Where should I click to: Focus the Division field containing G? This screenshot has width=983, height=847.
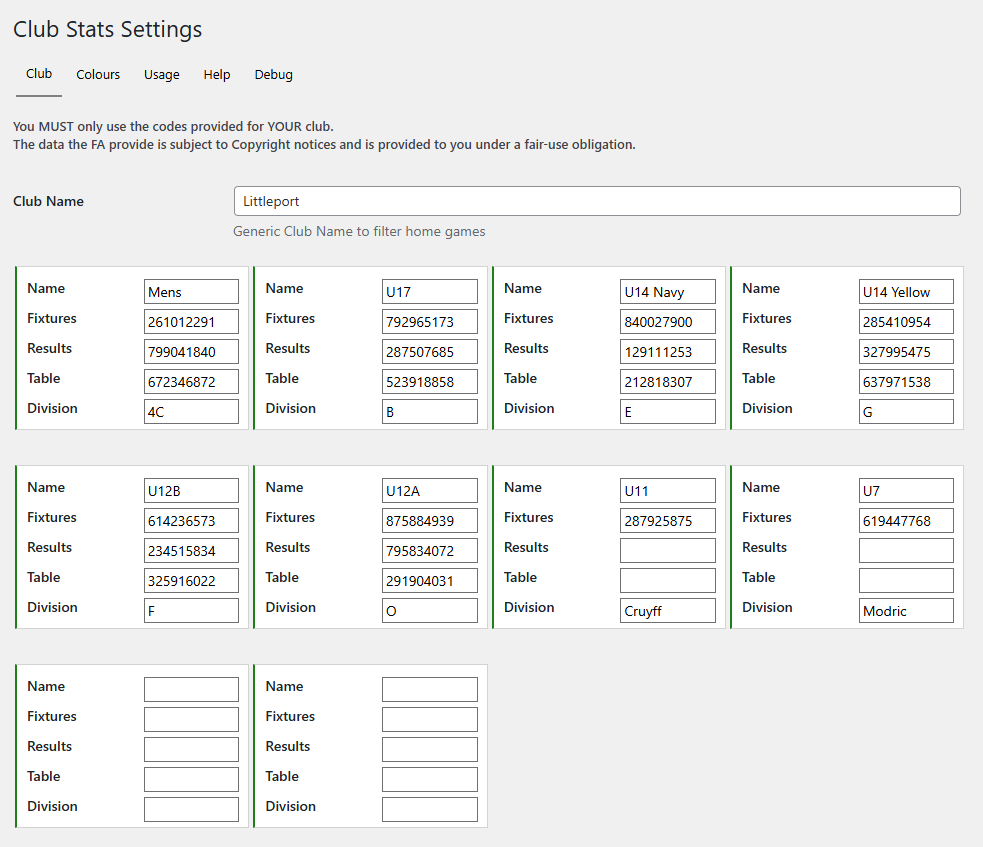905,412
